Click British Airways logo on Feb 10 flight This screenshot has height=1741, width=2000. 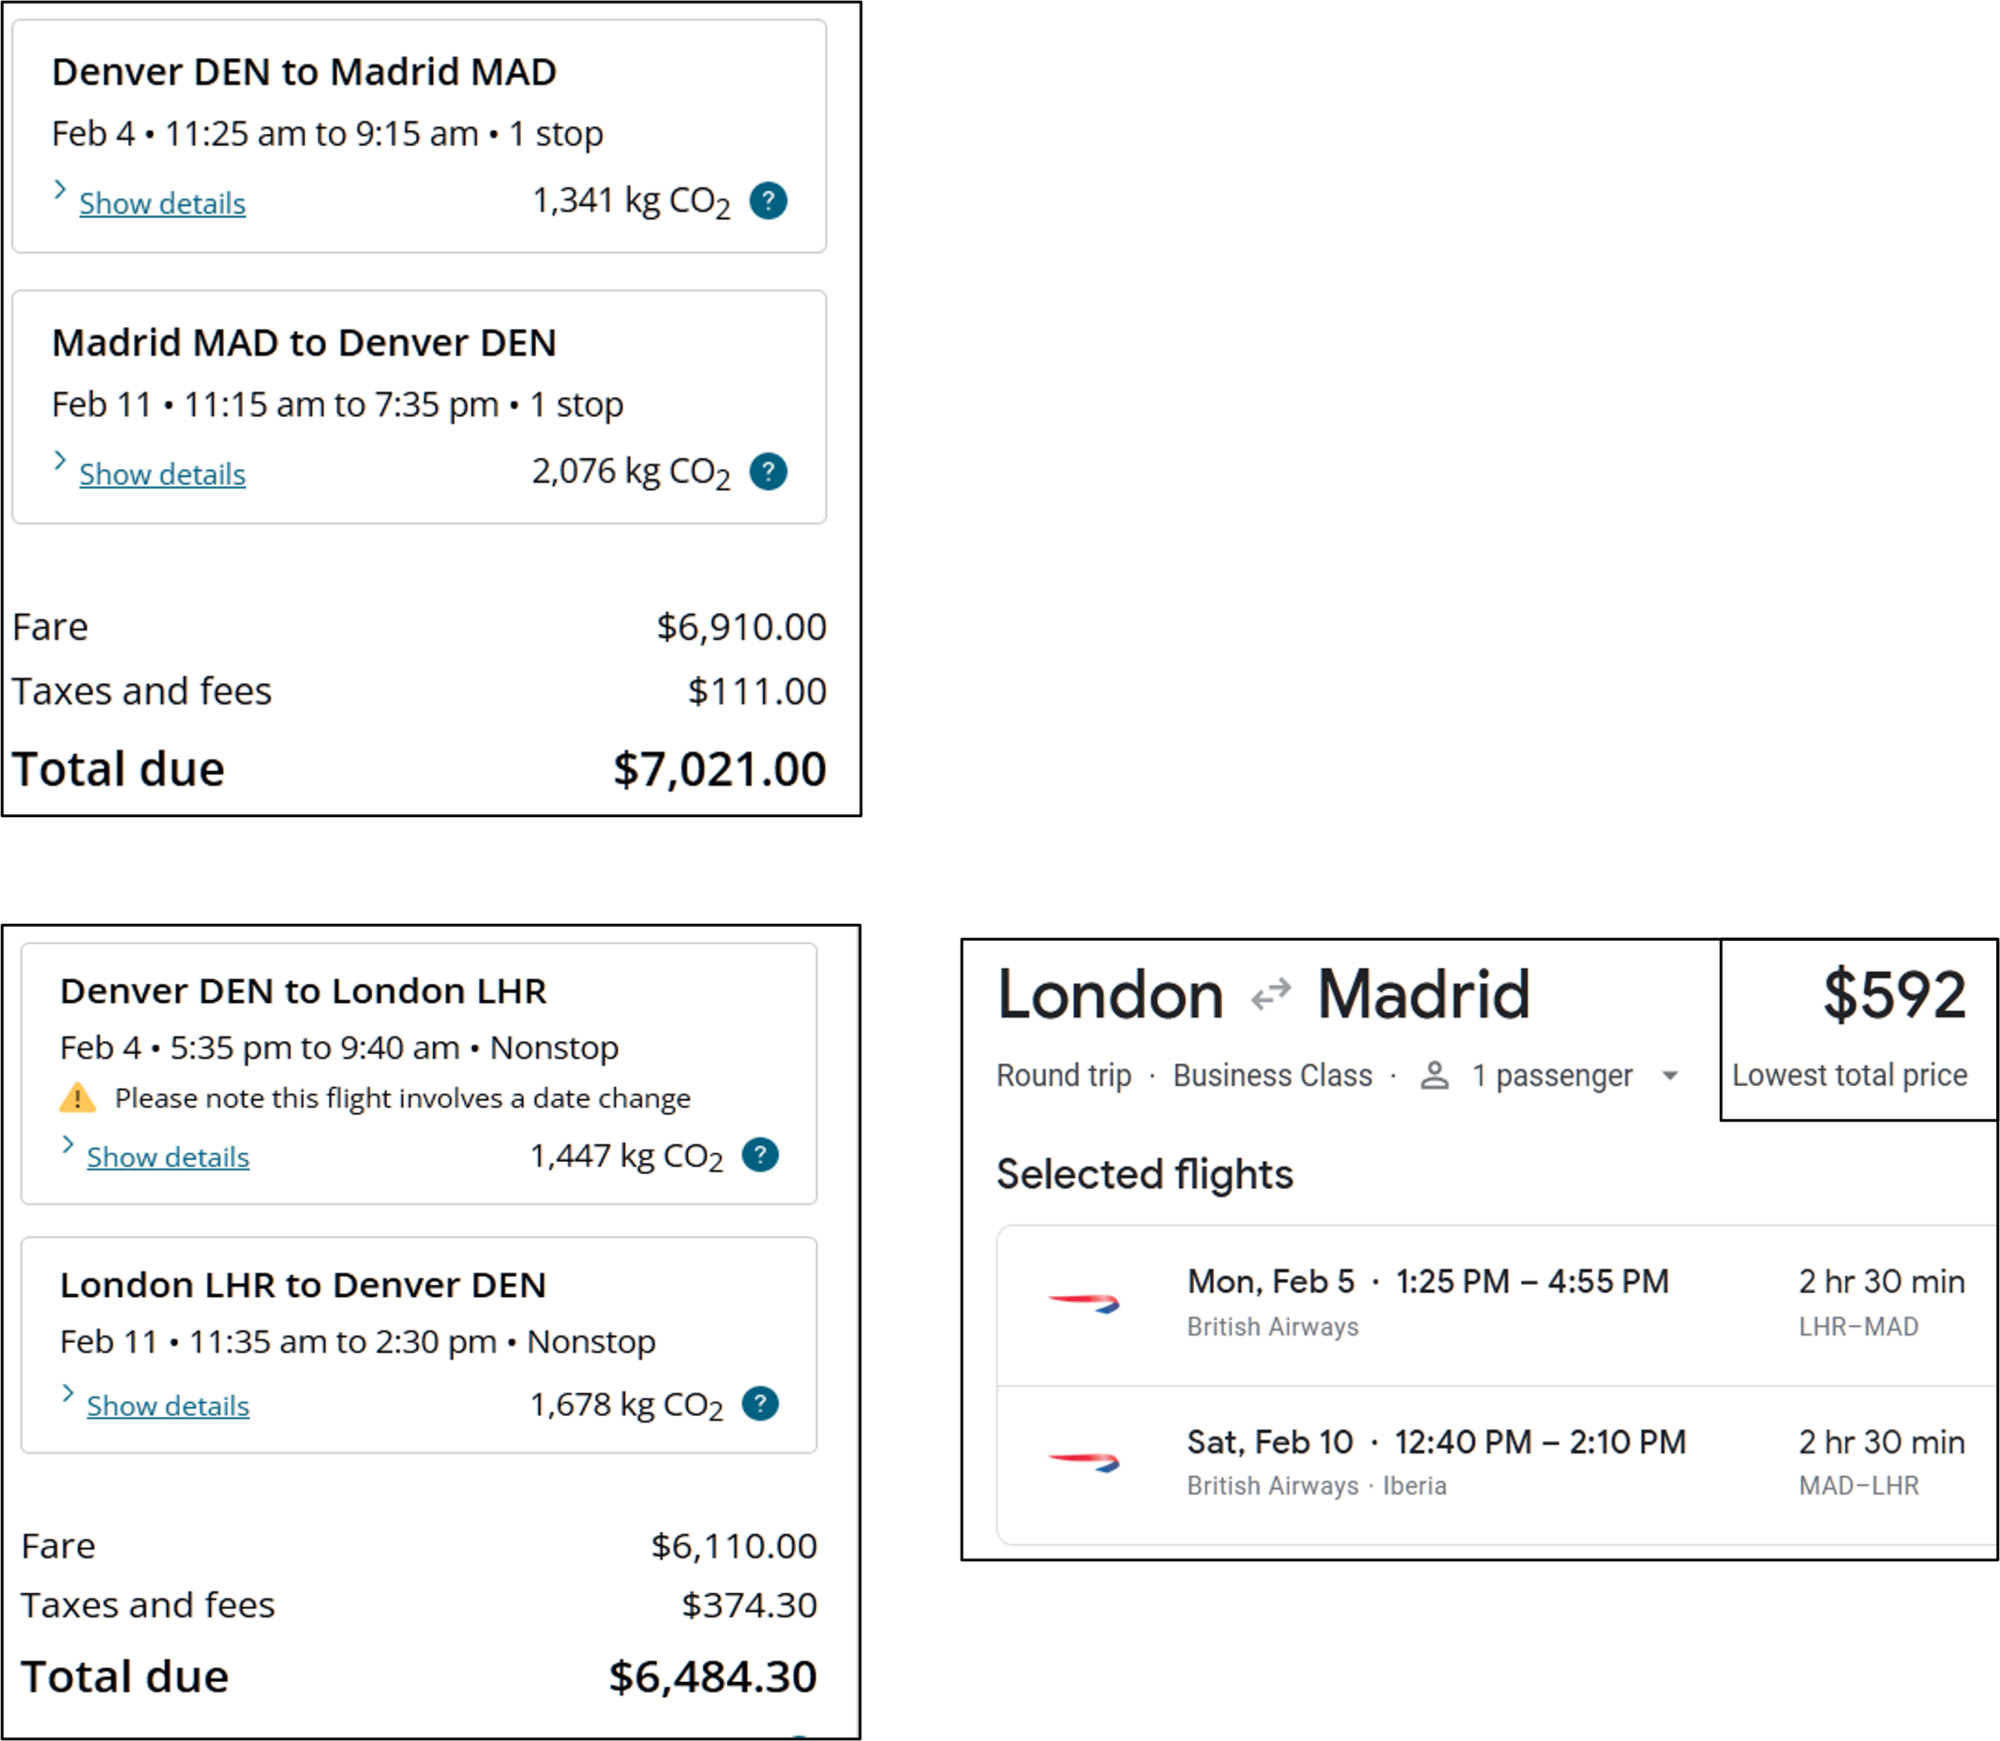(x=1084, y=1462)
